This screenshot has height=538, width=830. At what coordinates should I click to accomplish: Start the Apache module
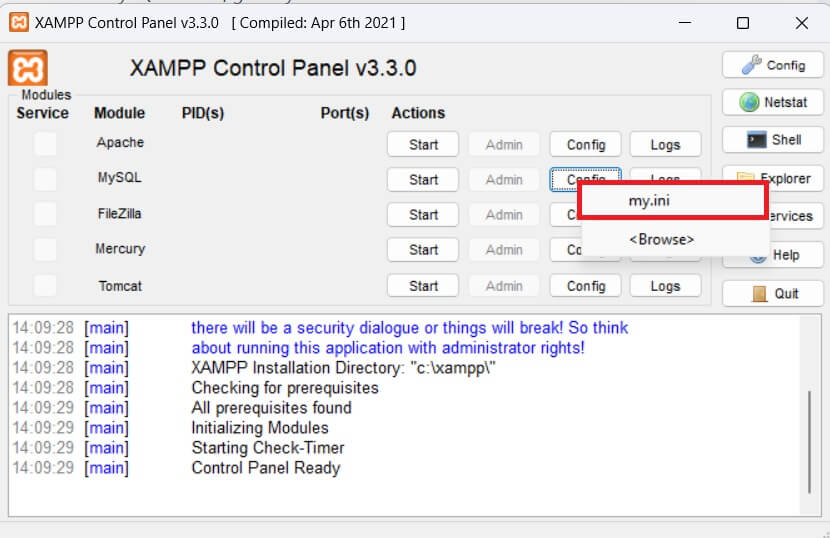(x=422, y=144)
